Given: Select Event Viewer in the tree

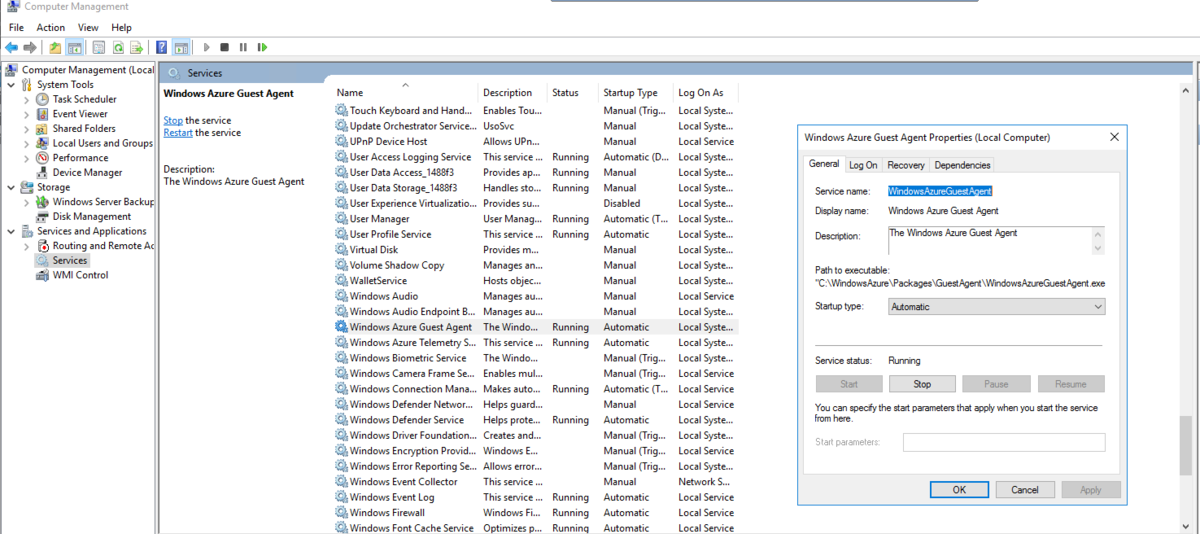Looking at the screenshot, I should [x=80, y=114].
